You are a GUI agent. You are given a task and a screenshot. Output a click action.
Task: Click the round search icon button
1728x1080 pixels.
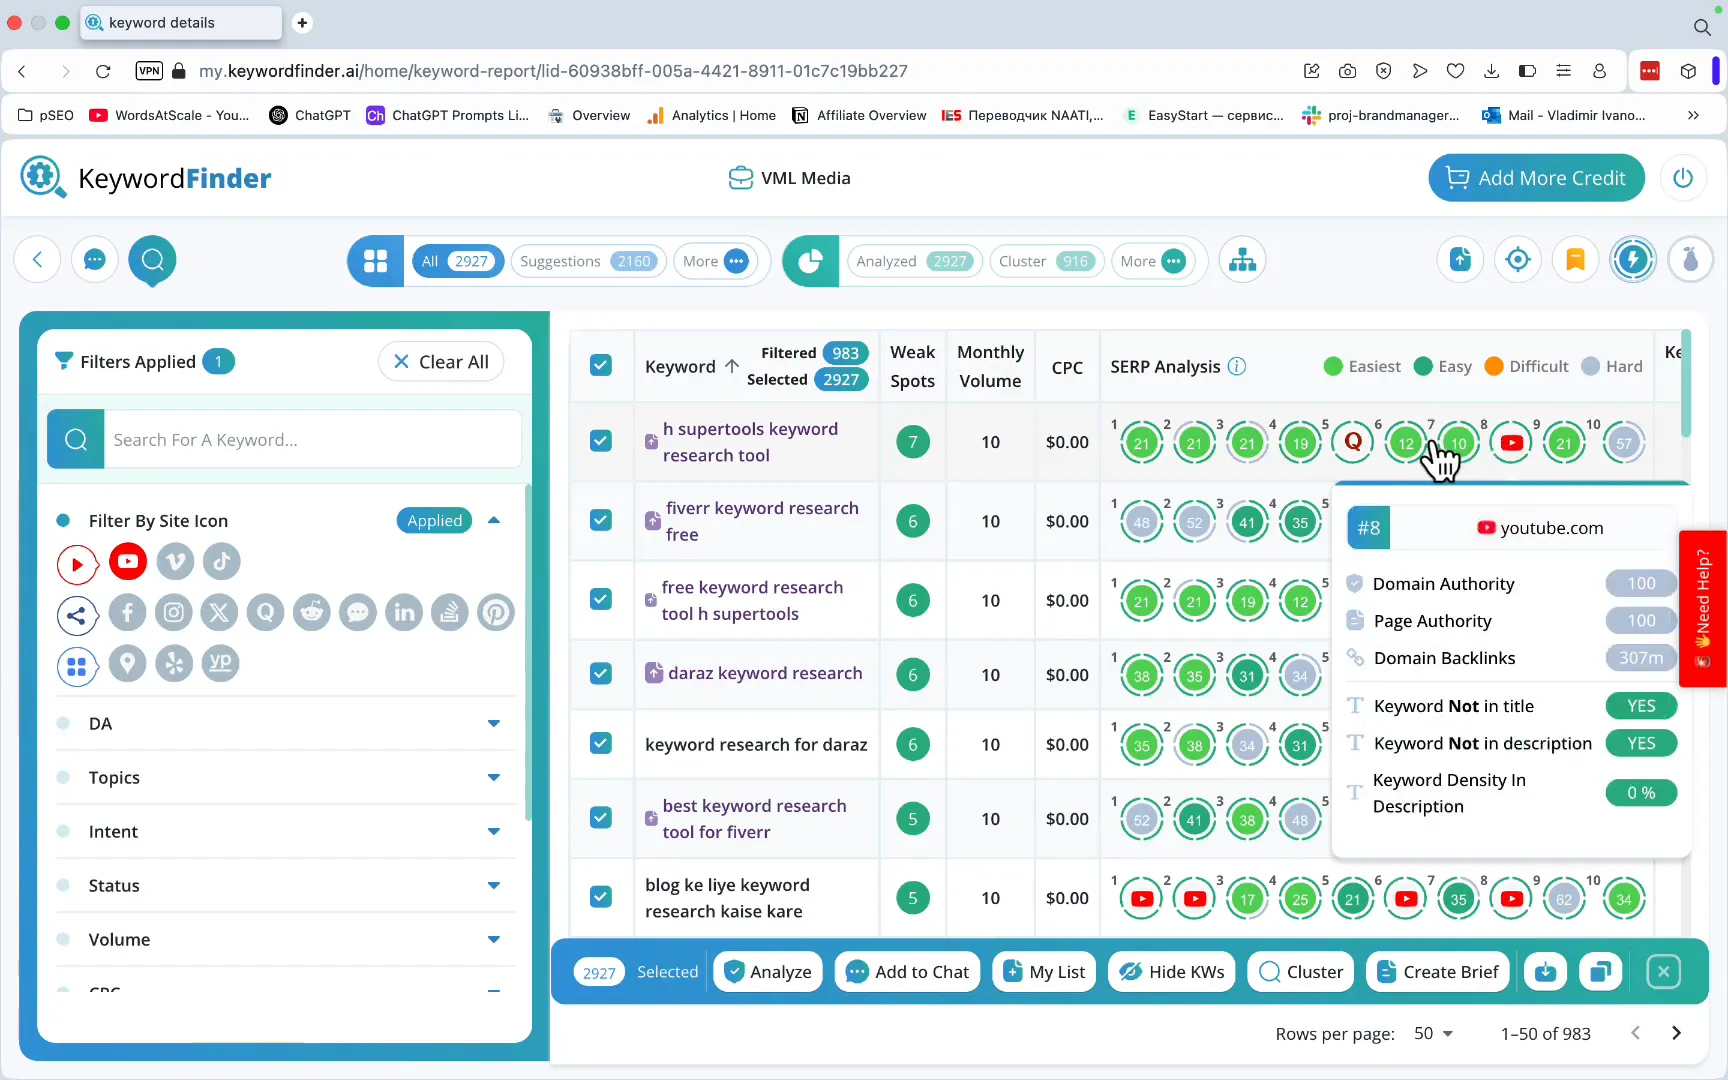153,260
